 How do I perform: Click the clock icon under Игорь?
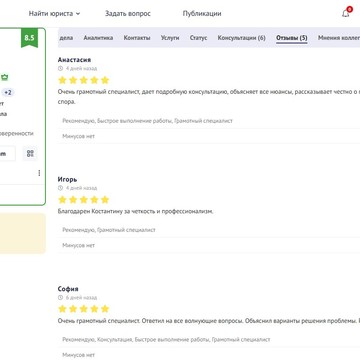click(60, 188)
